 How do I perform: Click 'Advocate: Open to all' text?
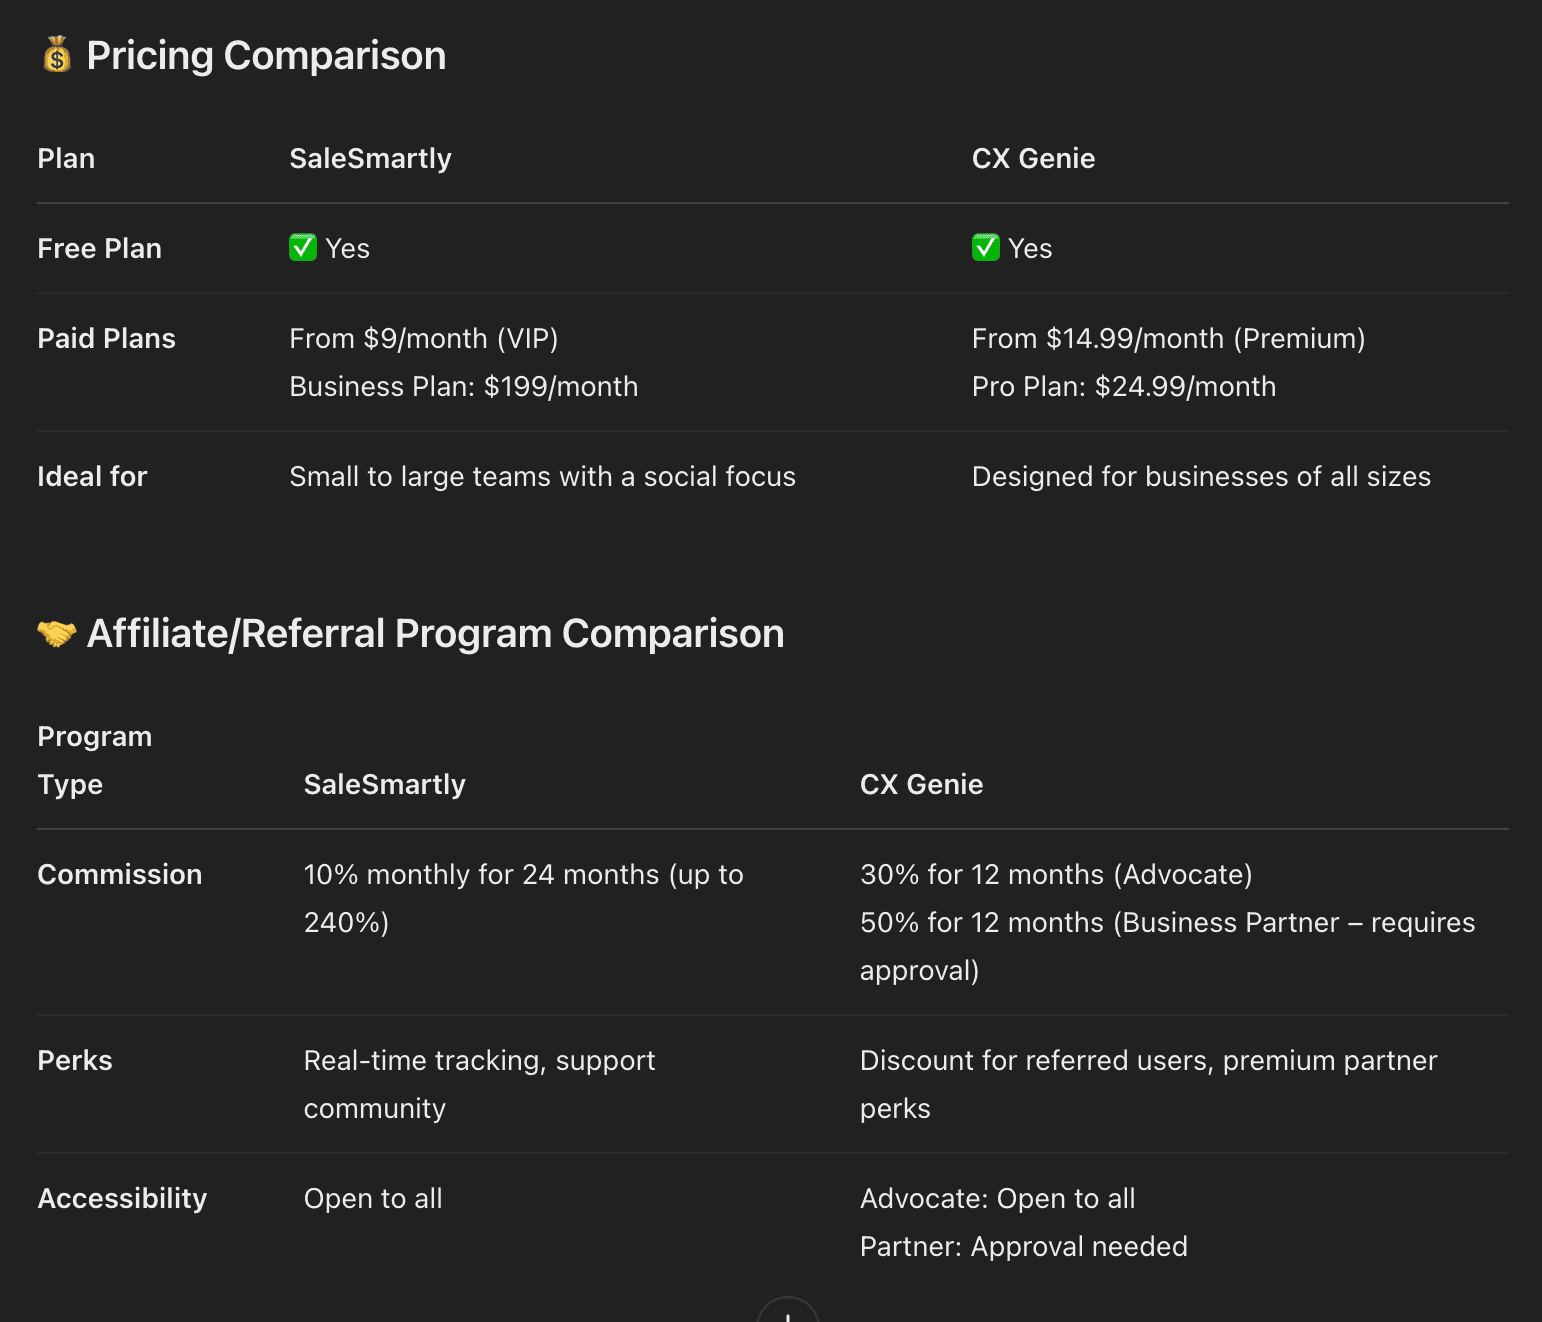[x=997, y=1198]
